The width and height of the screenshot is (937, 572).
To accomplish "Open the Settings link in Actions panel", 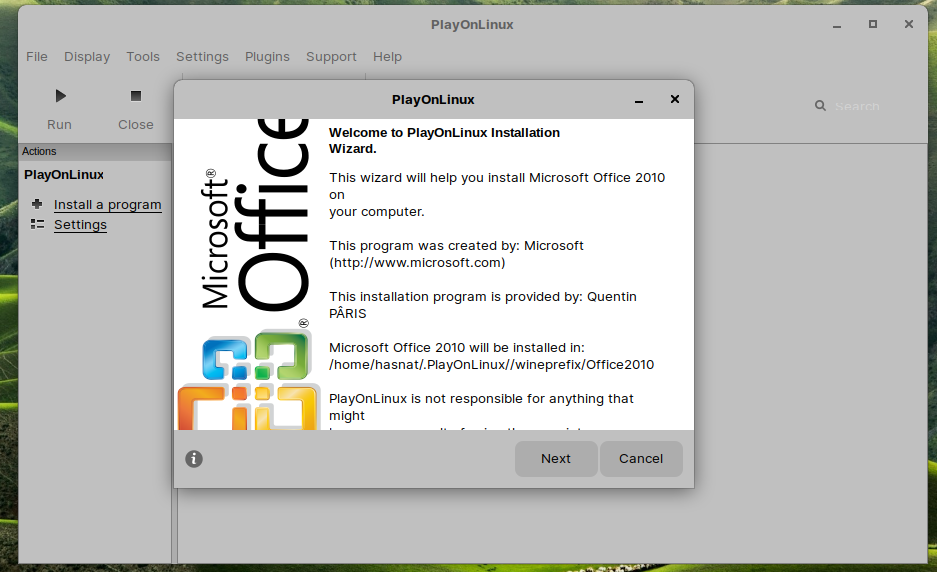I will click(80, 225).
